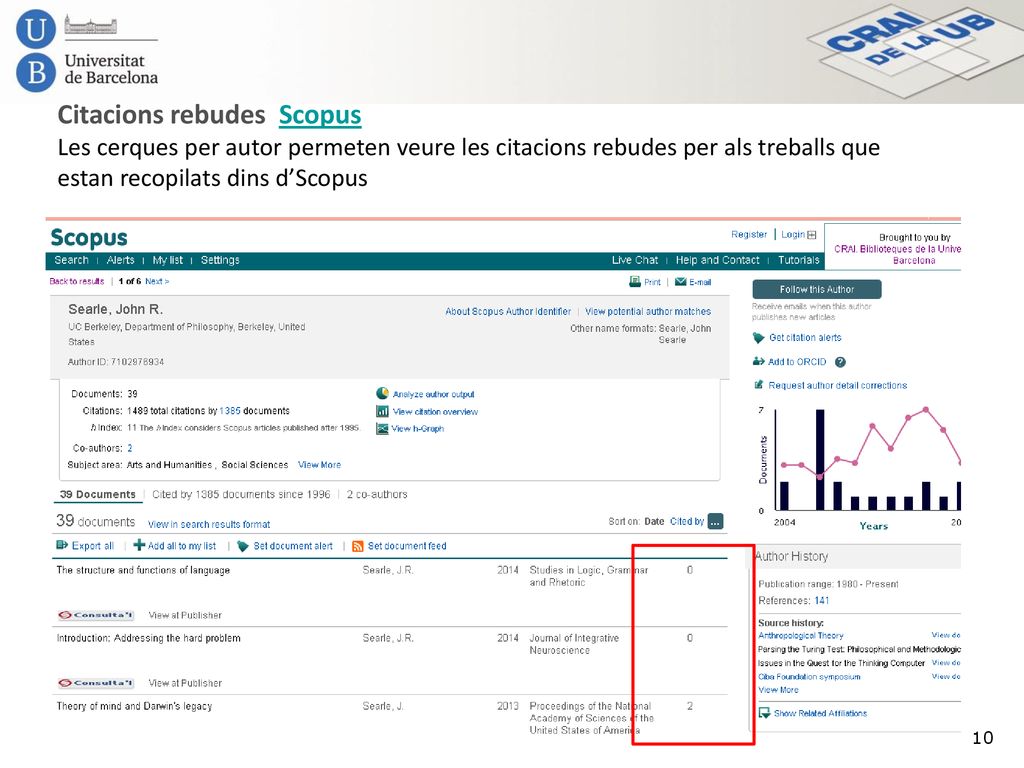Go to My list in navigation bar
Viewport: 1024px width, 768px height.
tap(167, 260)
